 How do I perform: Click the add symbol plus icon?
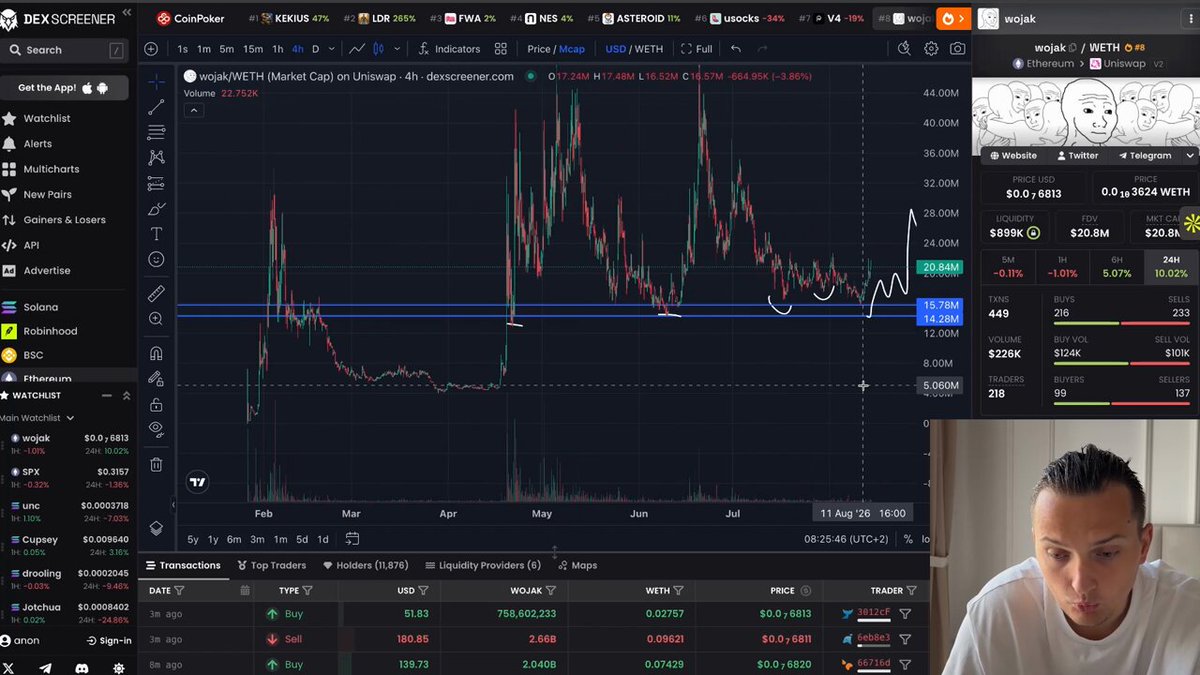pyautogui.click(x=151, y=49)
